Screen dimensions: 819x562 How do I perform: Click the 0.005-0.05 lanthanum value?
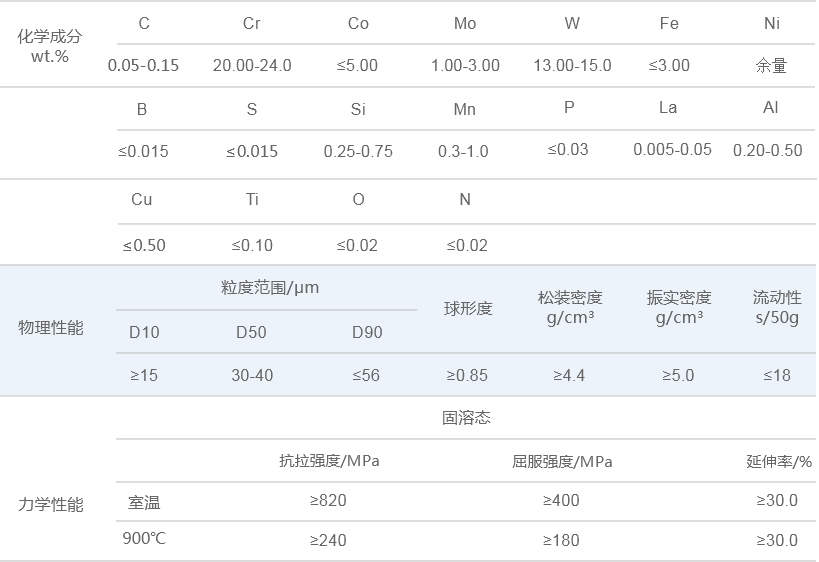(672, 150)
